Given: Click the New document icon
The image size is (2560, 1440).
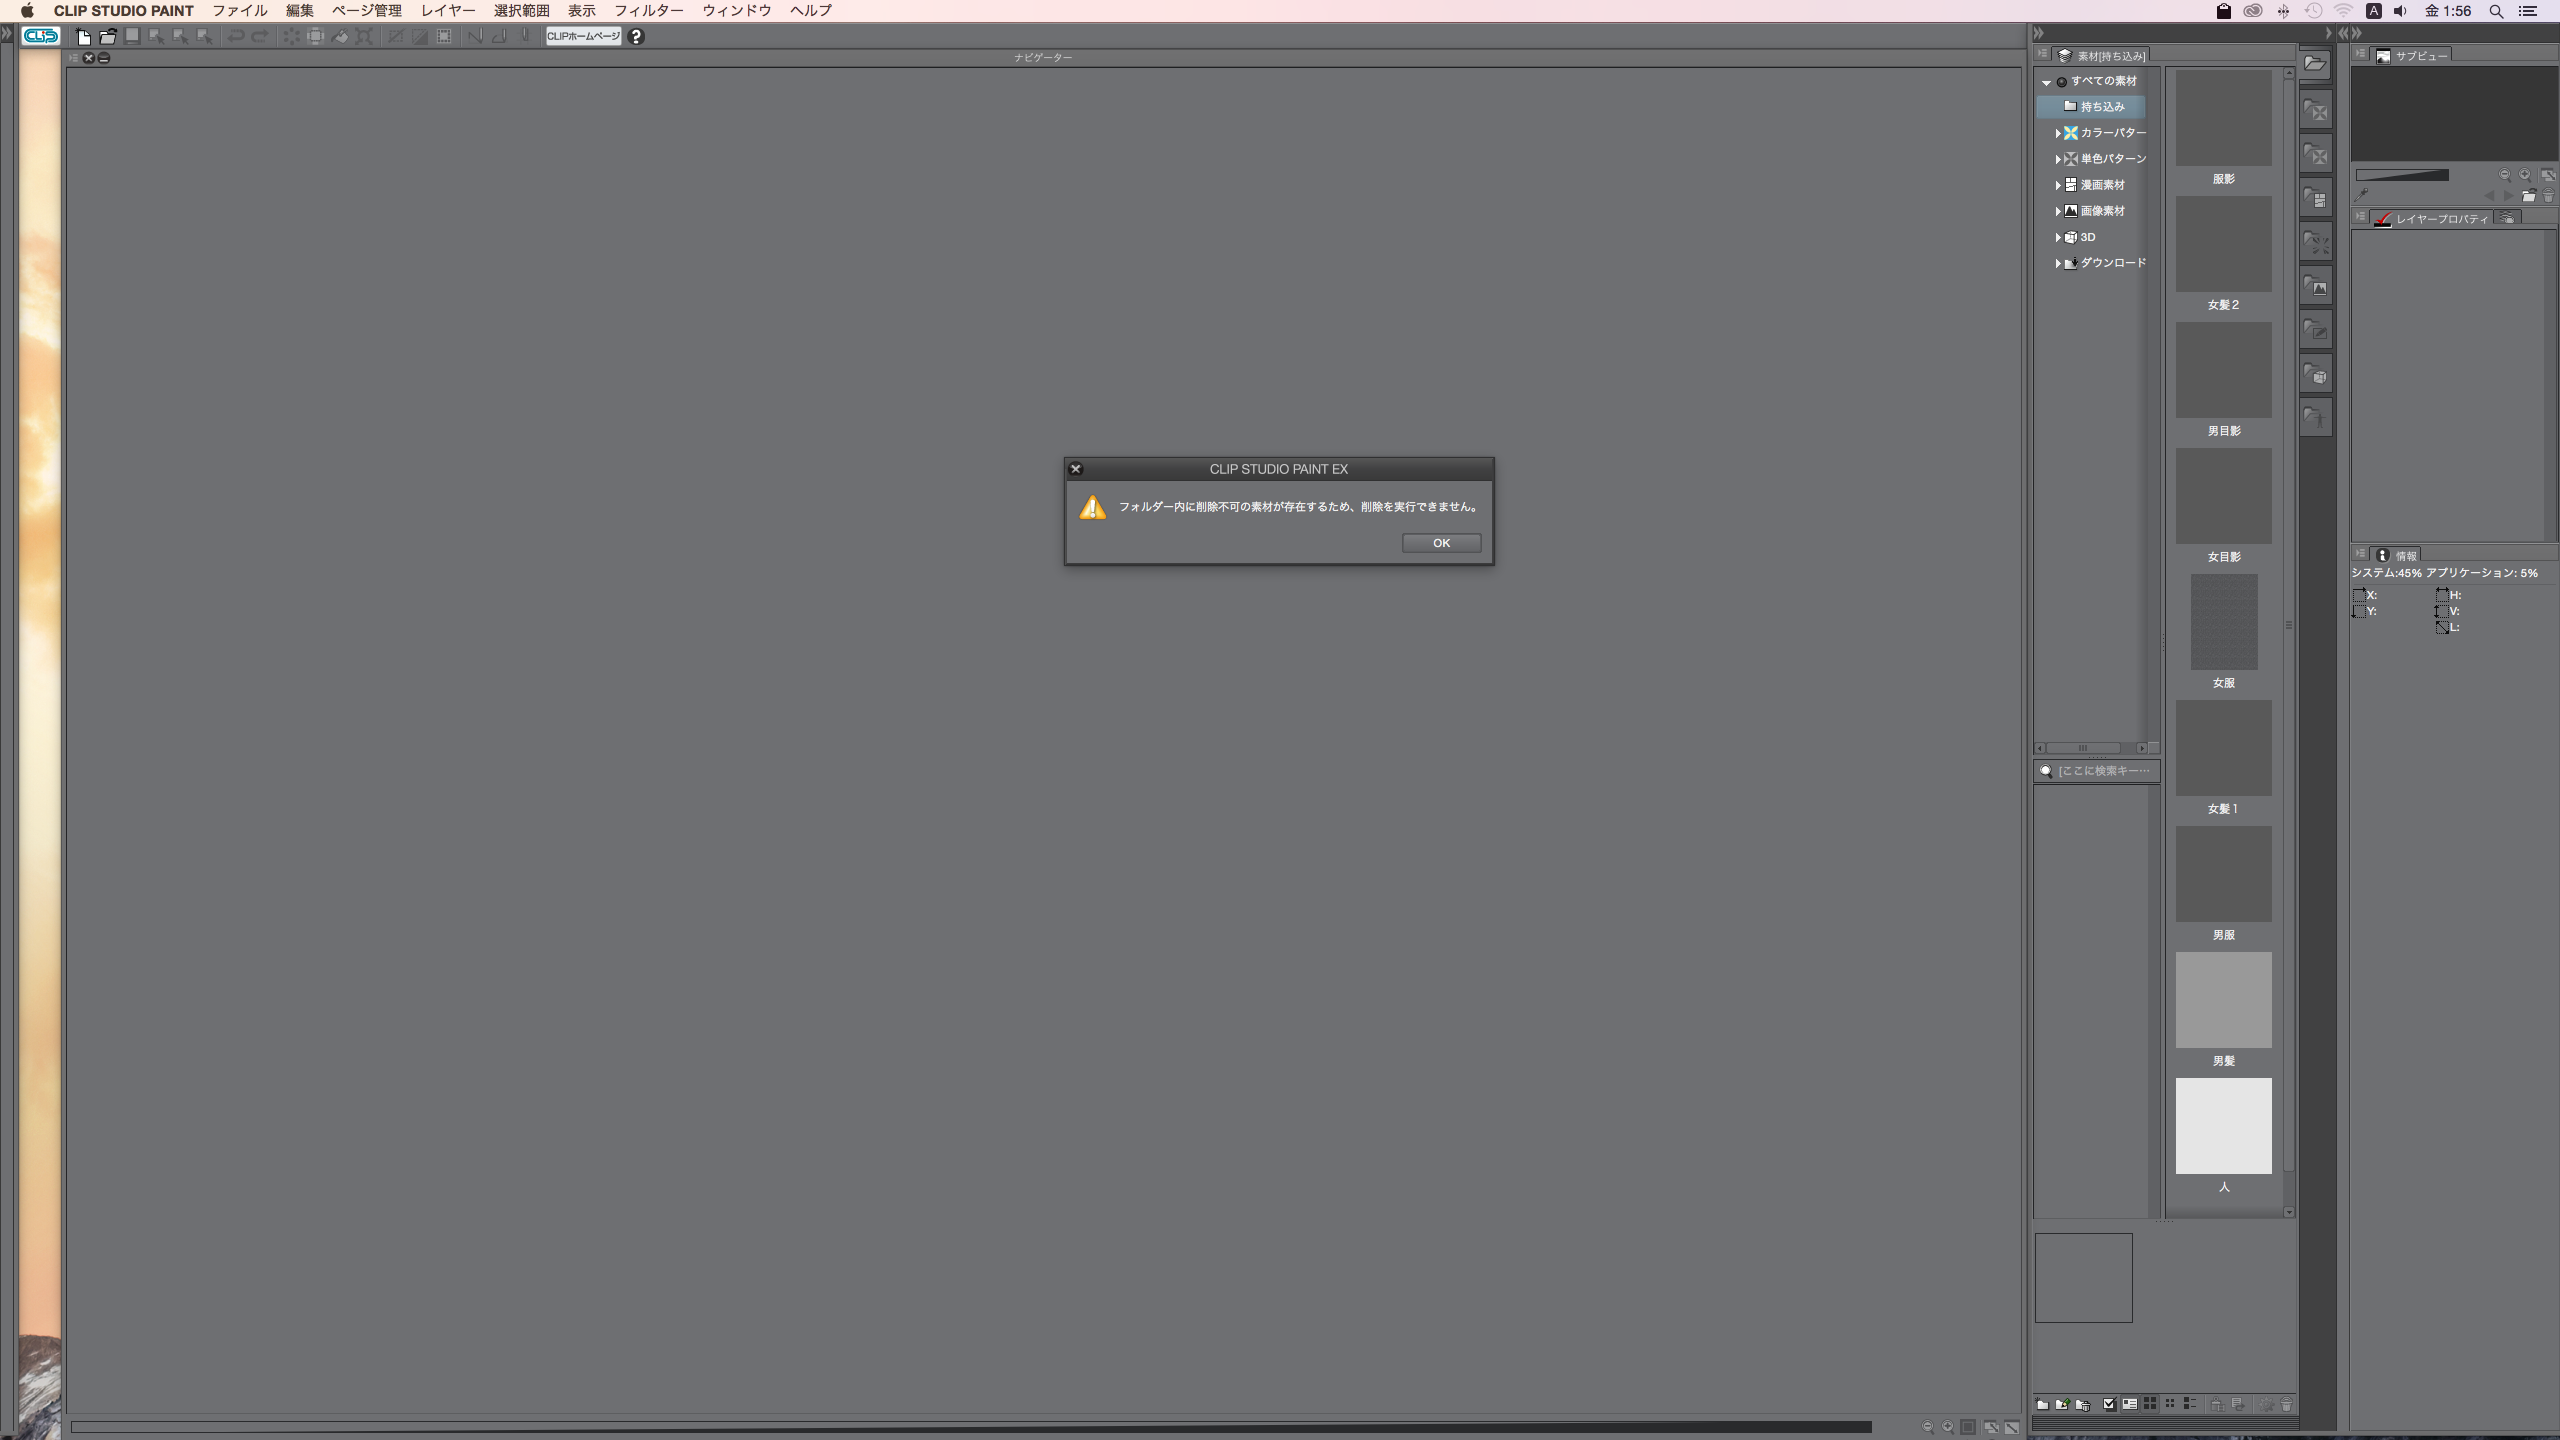Looking at the screenshot, I should pos(84,37).
